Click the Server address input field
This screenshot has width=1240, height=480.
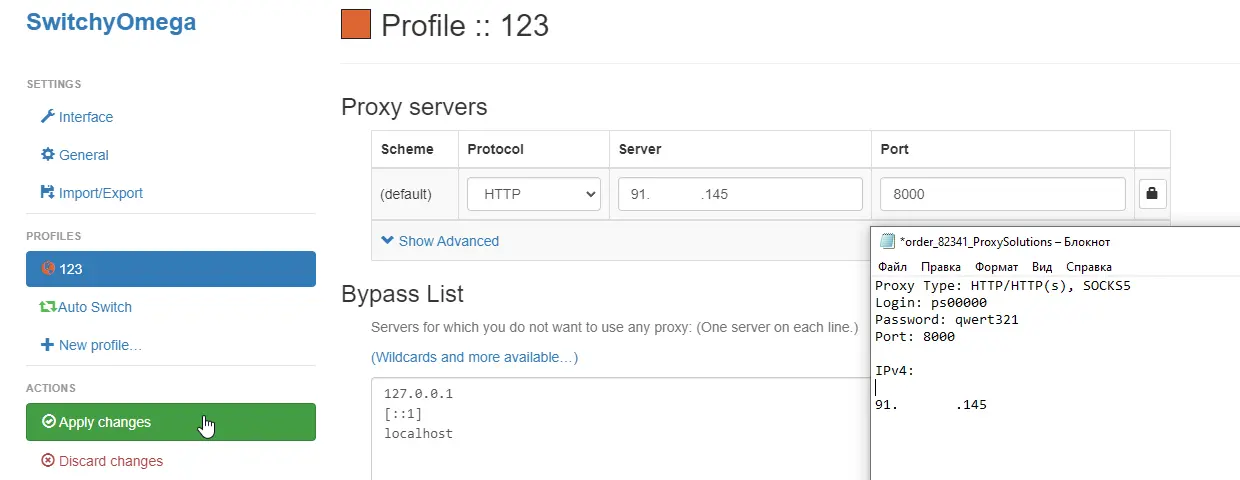pyautogui.click(x=740, y=194)
